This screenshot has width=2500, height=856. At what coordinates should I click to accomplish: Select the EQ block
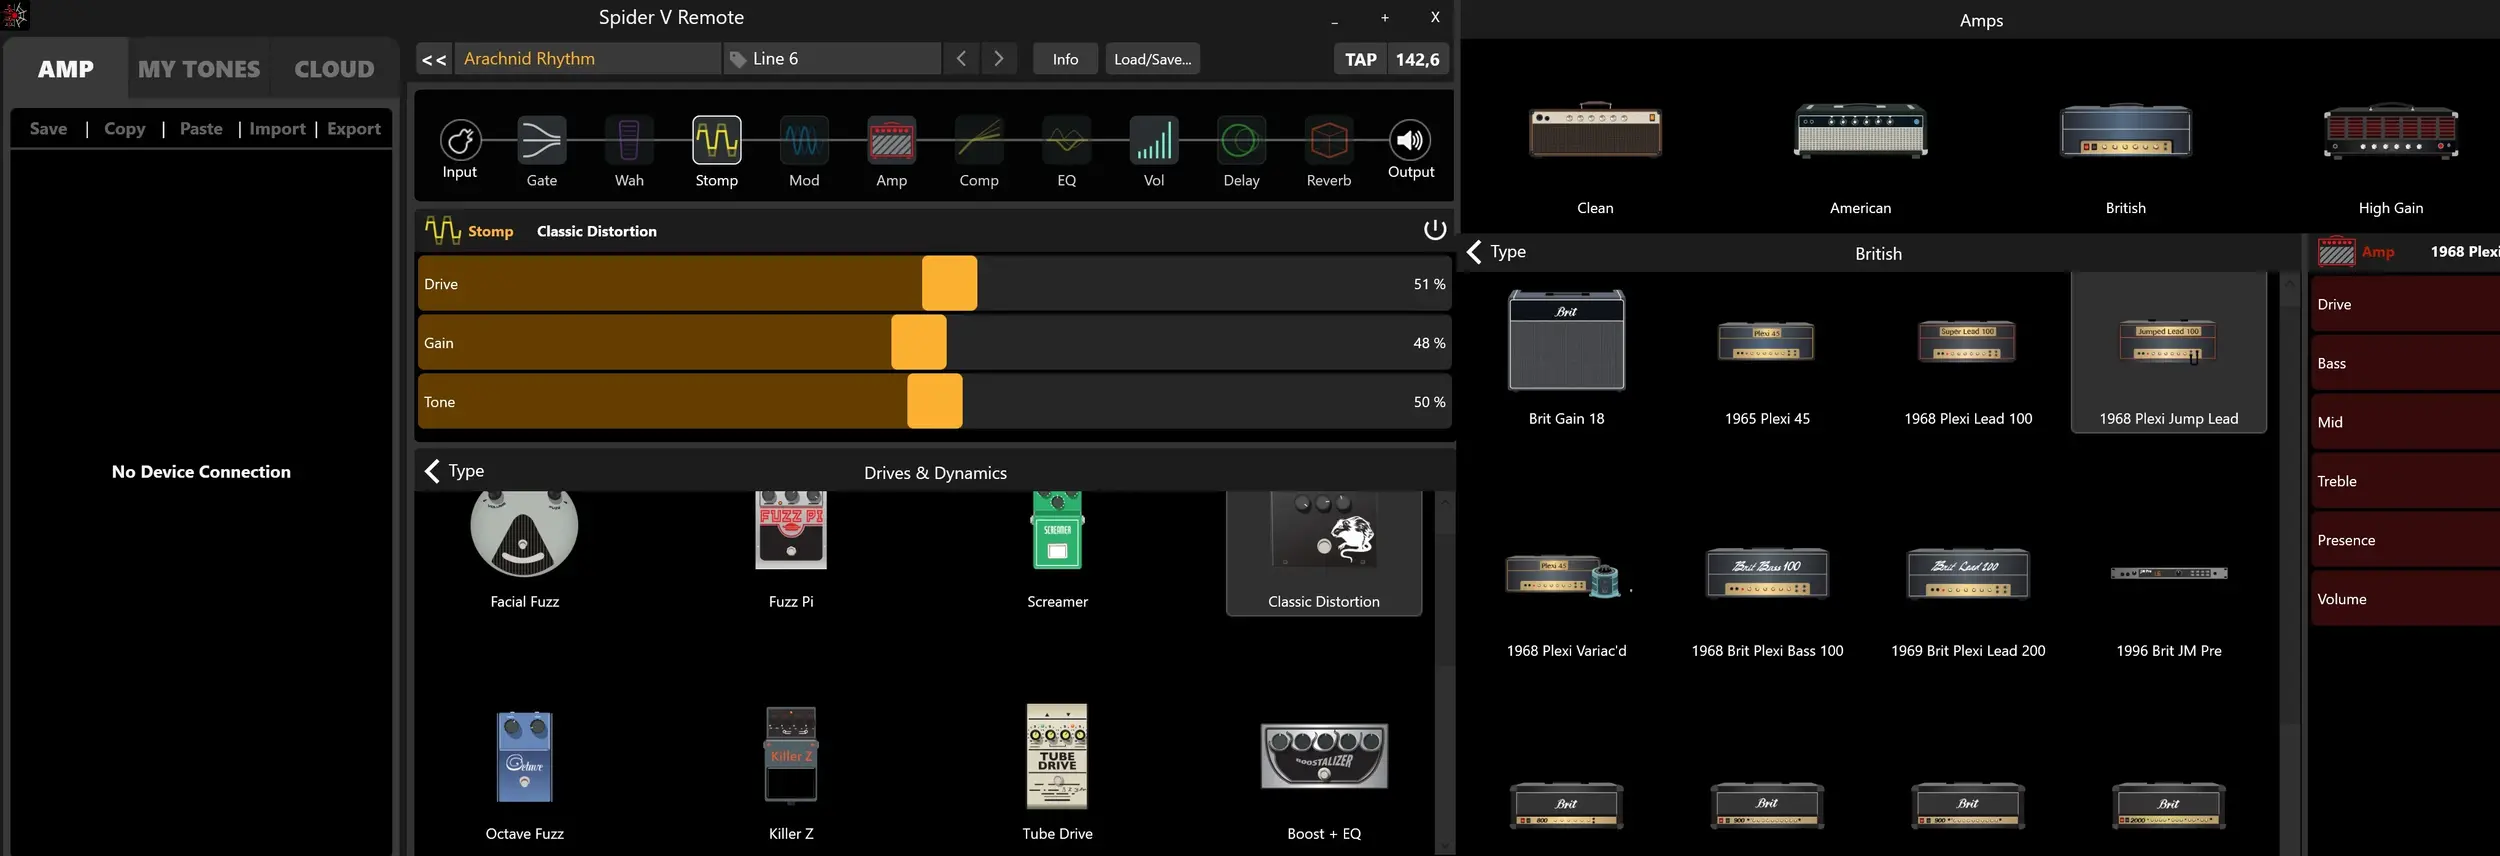[x=1067, y=141]
